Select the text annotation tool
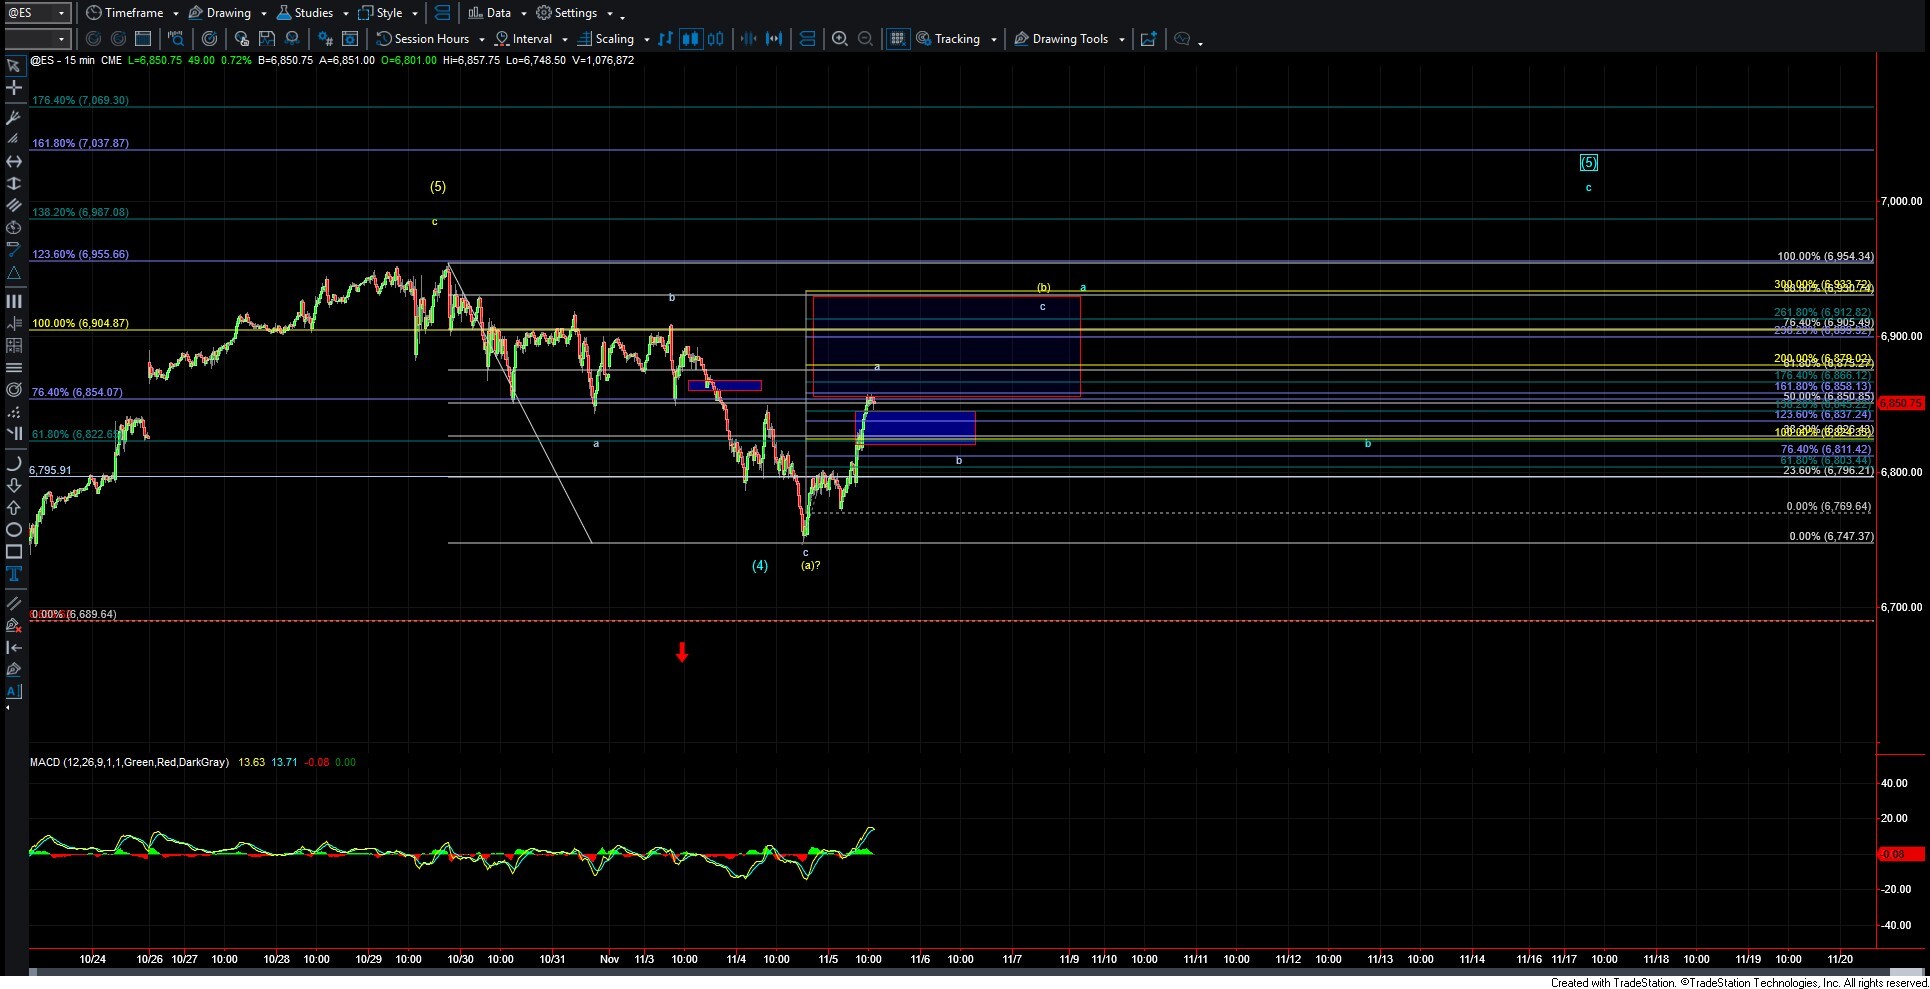The height and width of the screenshot is (989, 1930). pyautogui.click(x=14, y=574)
